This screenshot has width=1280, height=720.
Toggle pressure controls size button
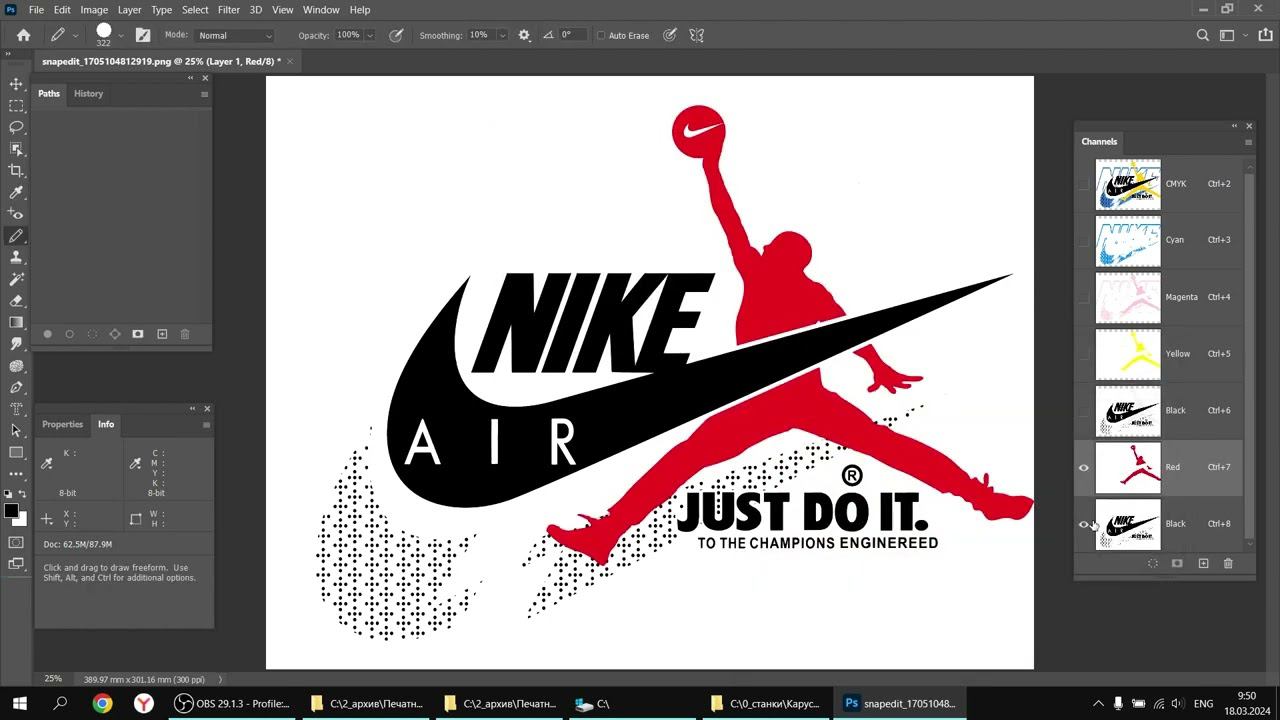[669, 35]
